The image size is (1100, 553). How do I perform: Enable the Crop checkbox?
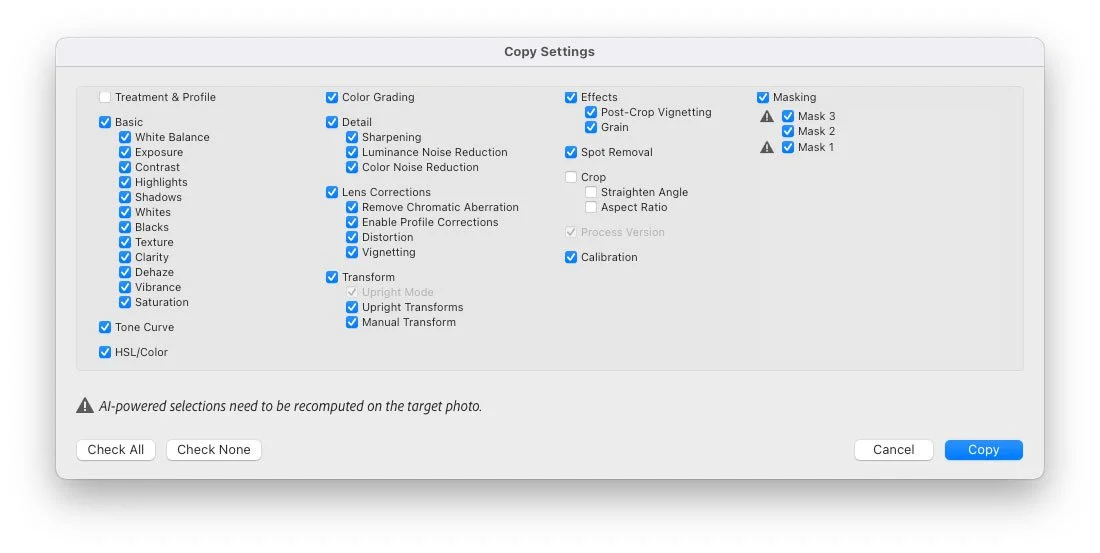(x=571, y=177)
